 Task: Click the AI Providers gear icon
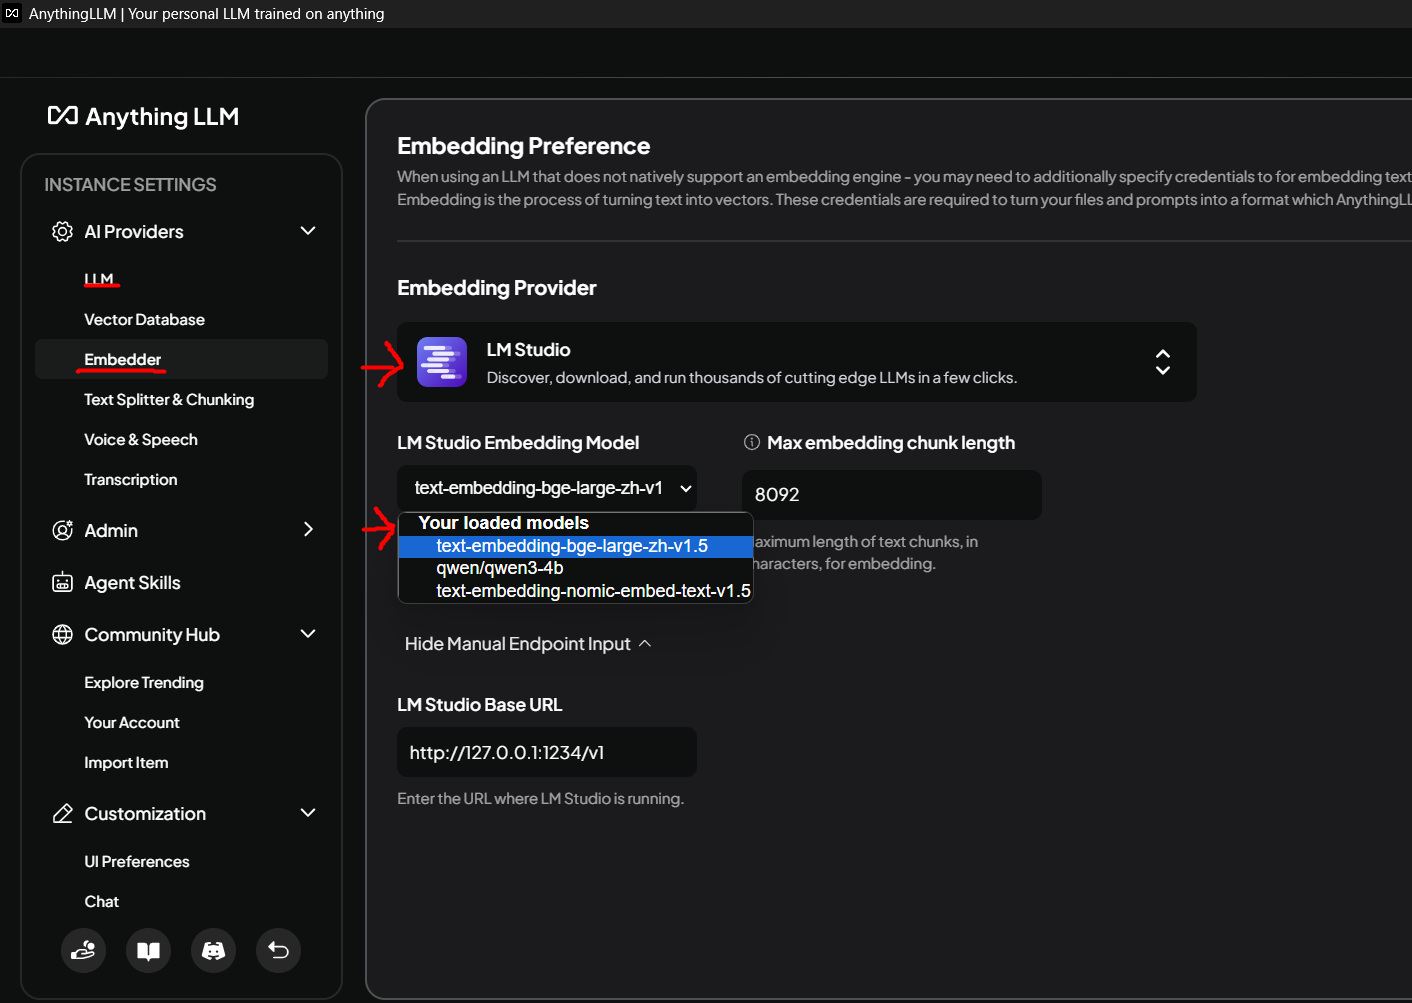click(61, 231)
